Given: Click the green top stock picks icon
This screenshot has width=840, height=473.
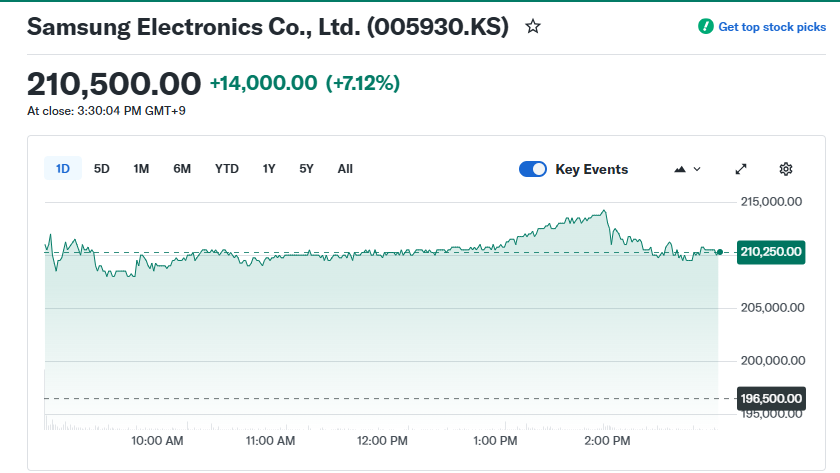Looking at the screenshot, I should 706,27.
